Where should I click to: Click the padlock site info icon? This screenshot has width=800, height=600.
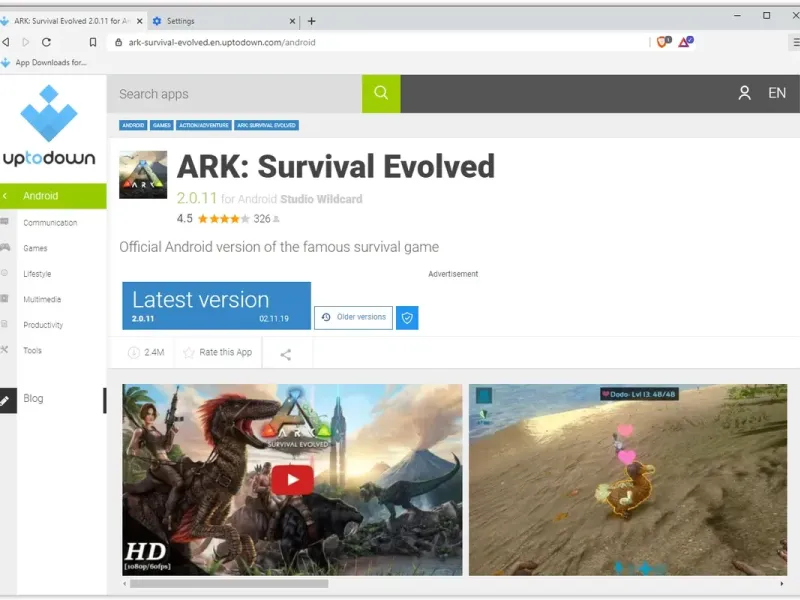click(118, 42)
